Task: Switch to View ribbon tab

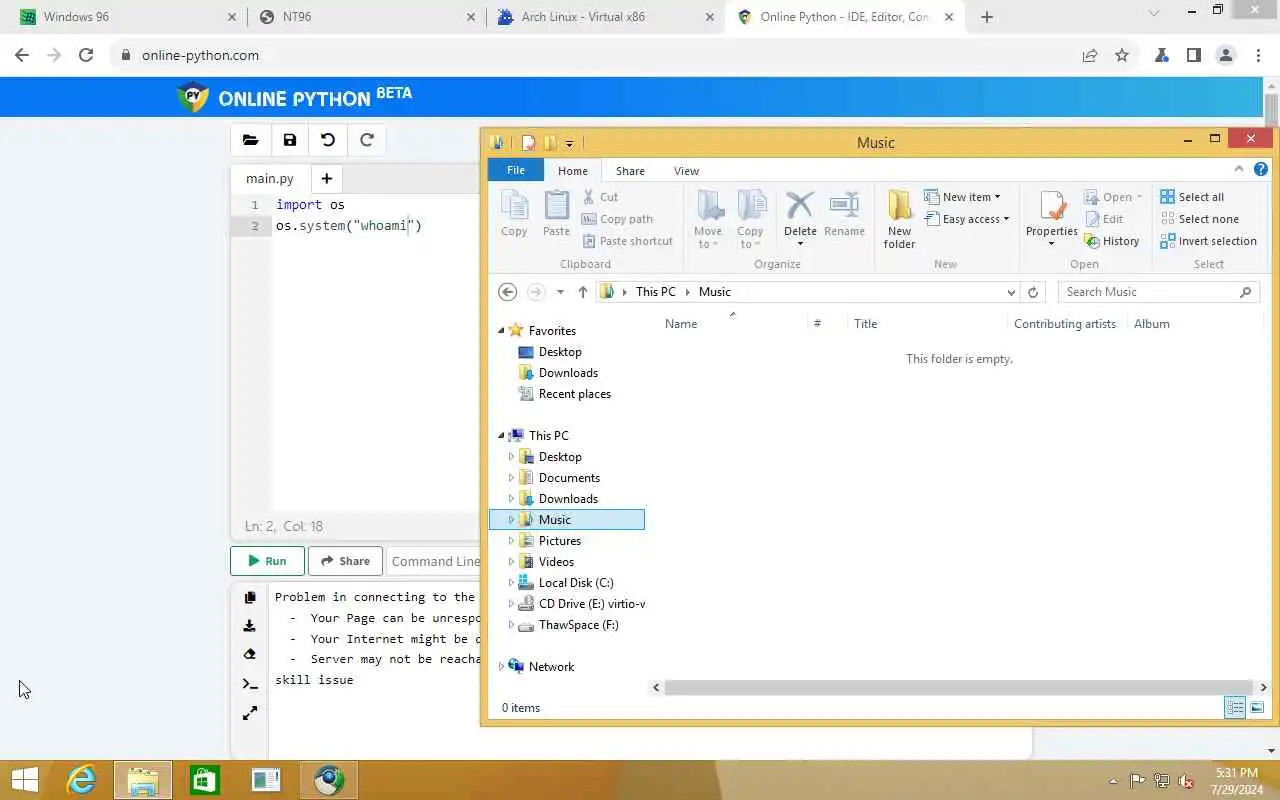Action: click(x=686, y=171)
